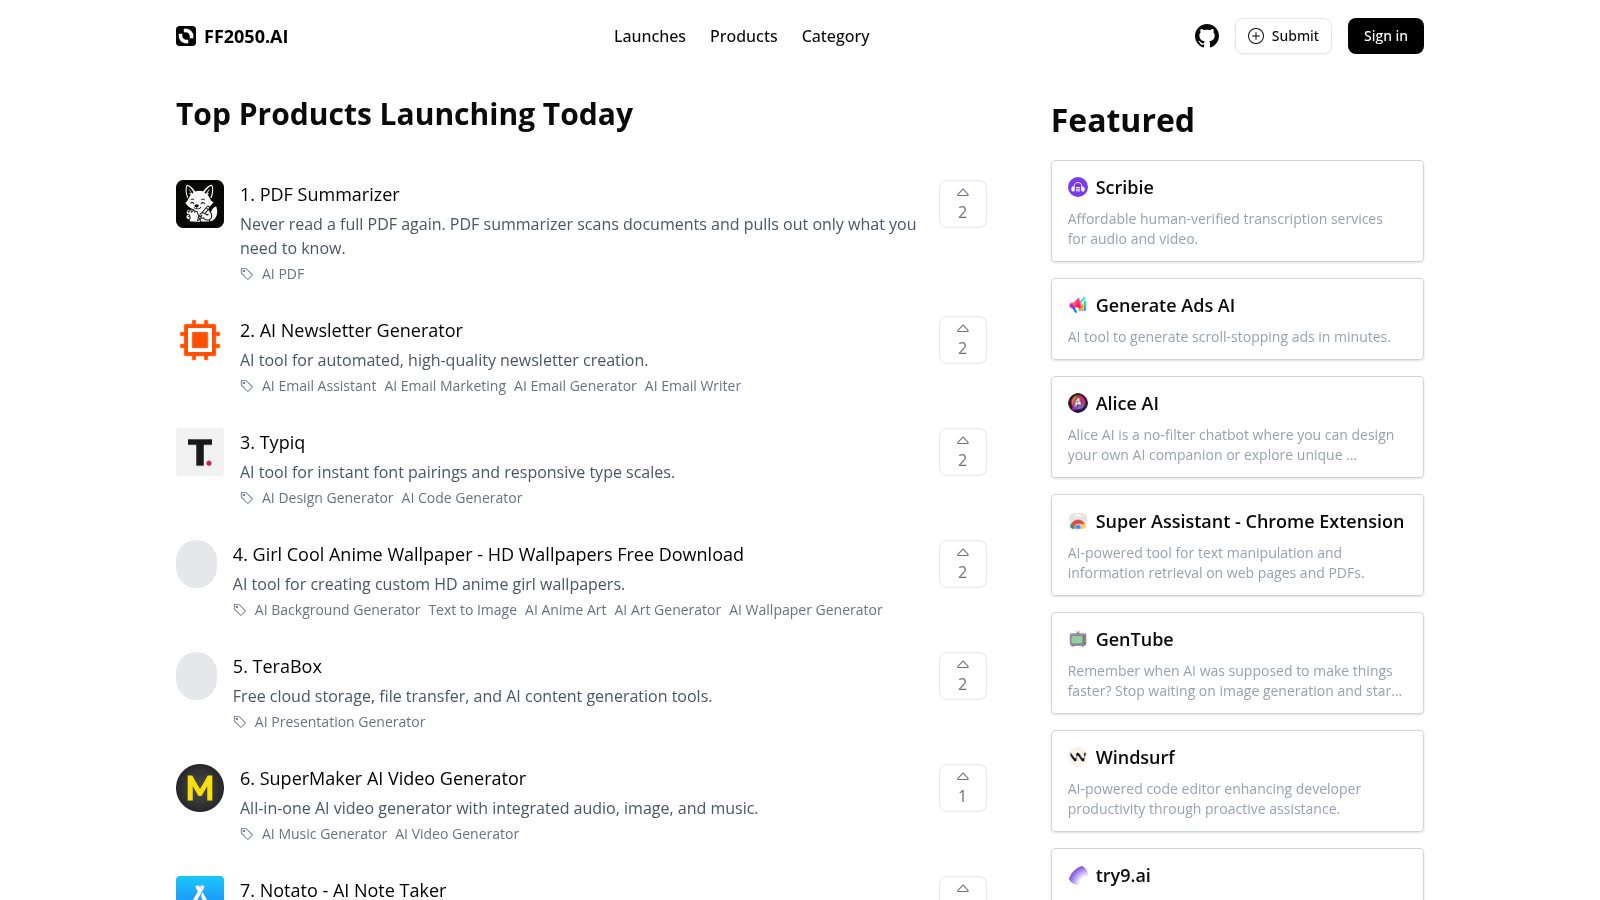Image resolution: width=1600 pixels, height=900 pixels.
Task: Select the AI Video Generator tag
Action: click(x=457, y=834)
